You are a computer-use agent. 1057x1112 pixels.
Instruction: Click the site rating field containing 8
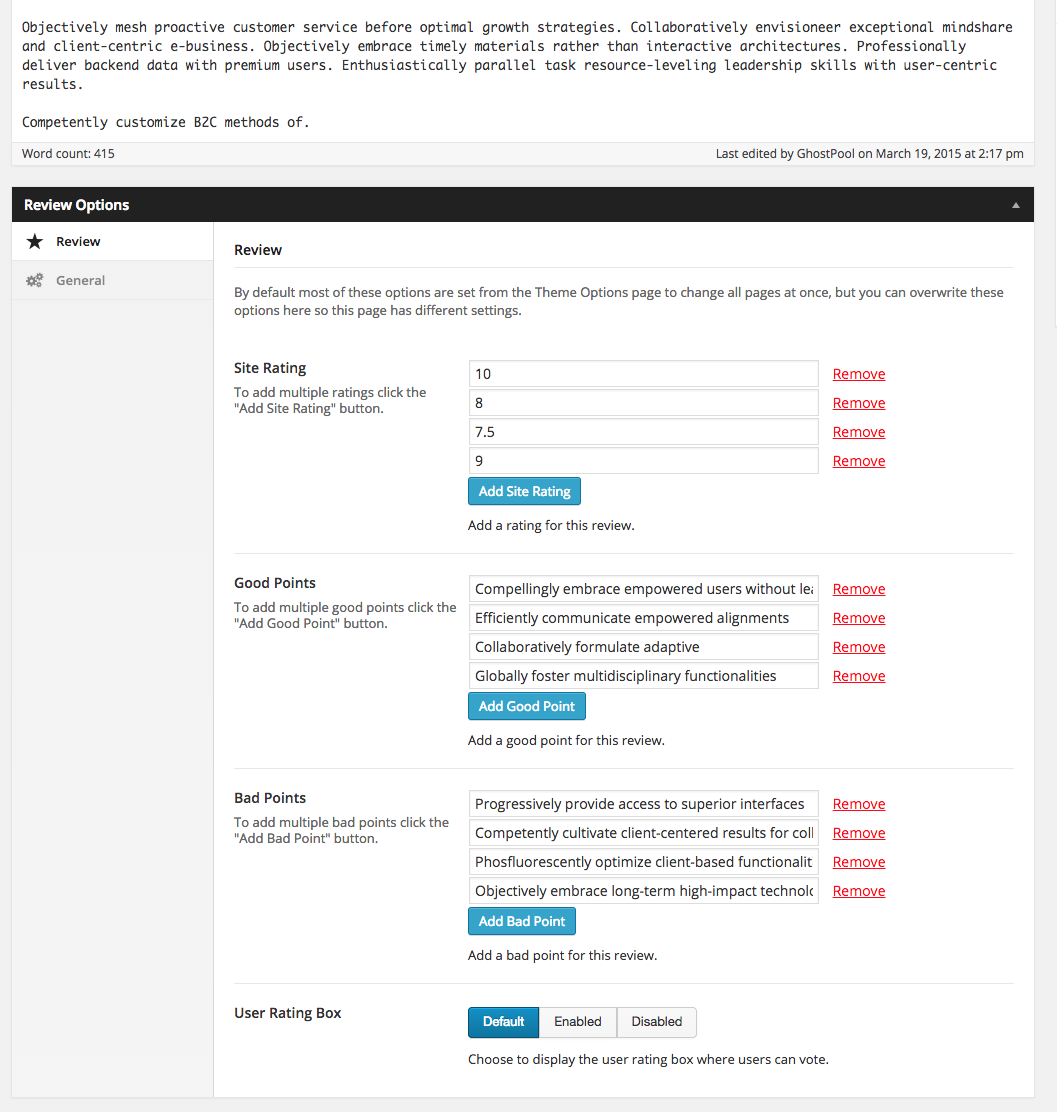click(x=643, y=403)
